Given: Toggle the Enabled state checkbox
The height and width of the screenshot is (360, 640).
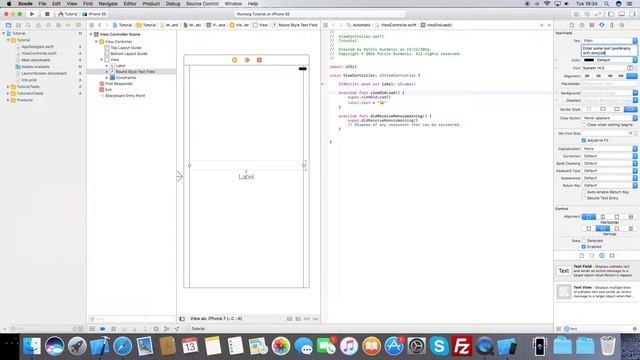Looking at the screenshot, I should (584, 247).
